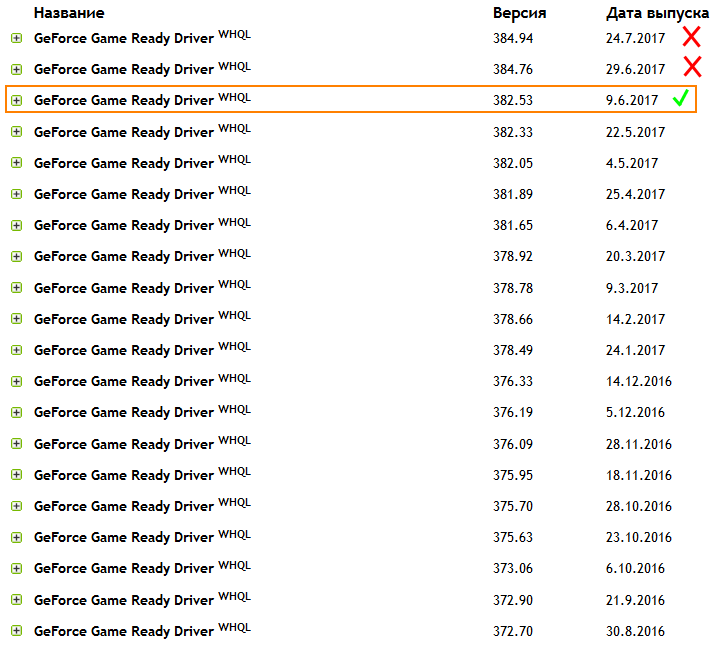Click release date 23.10.2016
This screenshot has height=648, width=723.
coord(639,538)
